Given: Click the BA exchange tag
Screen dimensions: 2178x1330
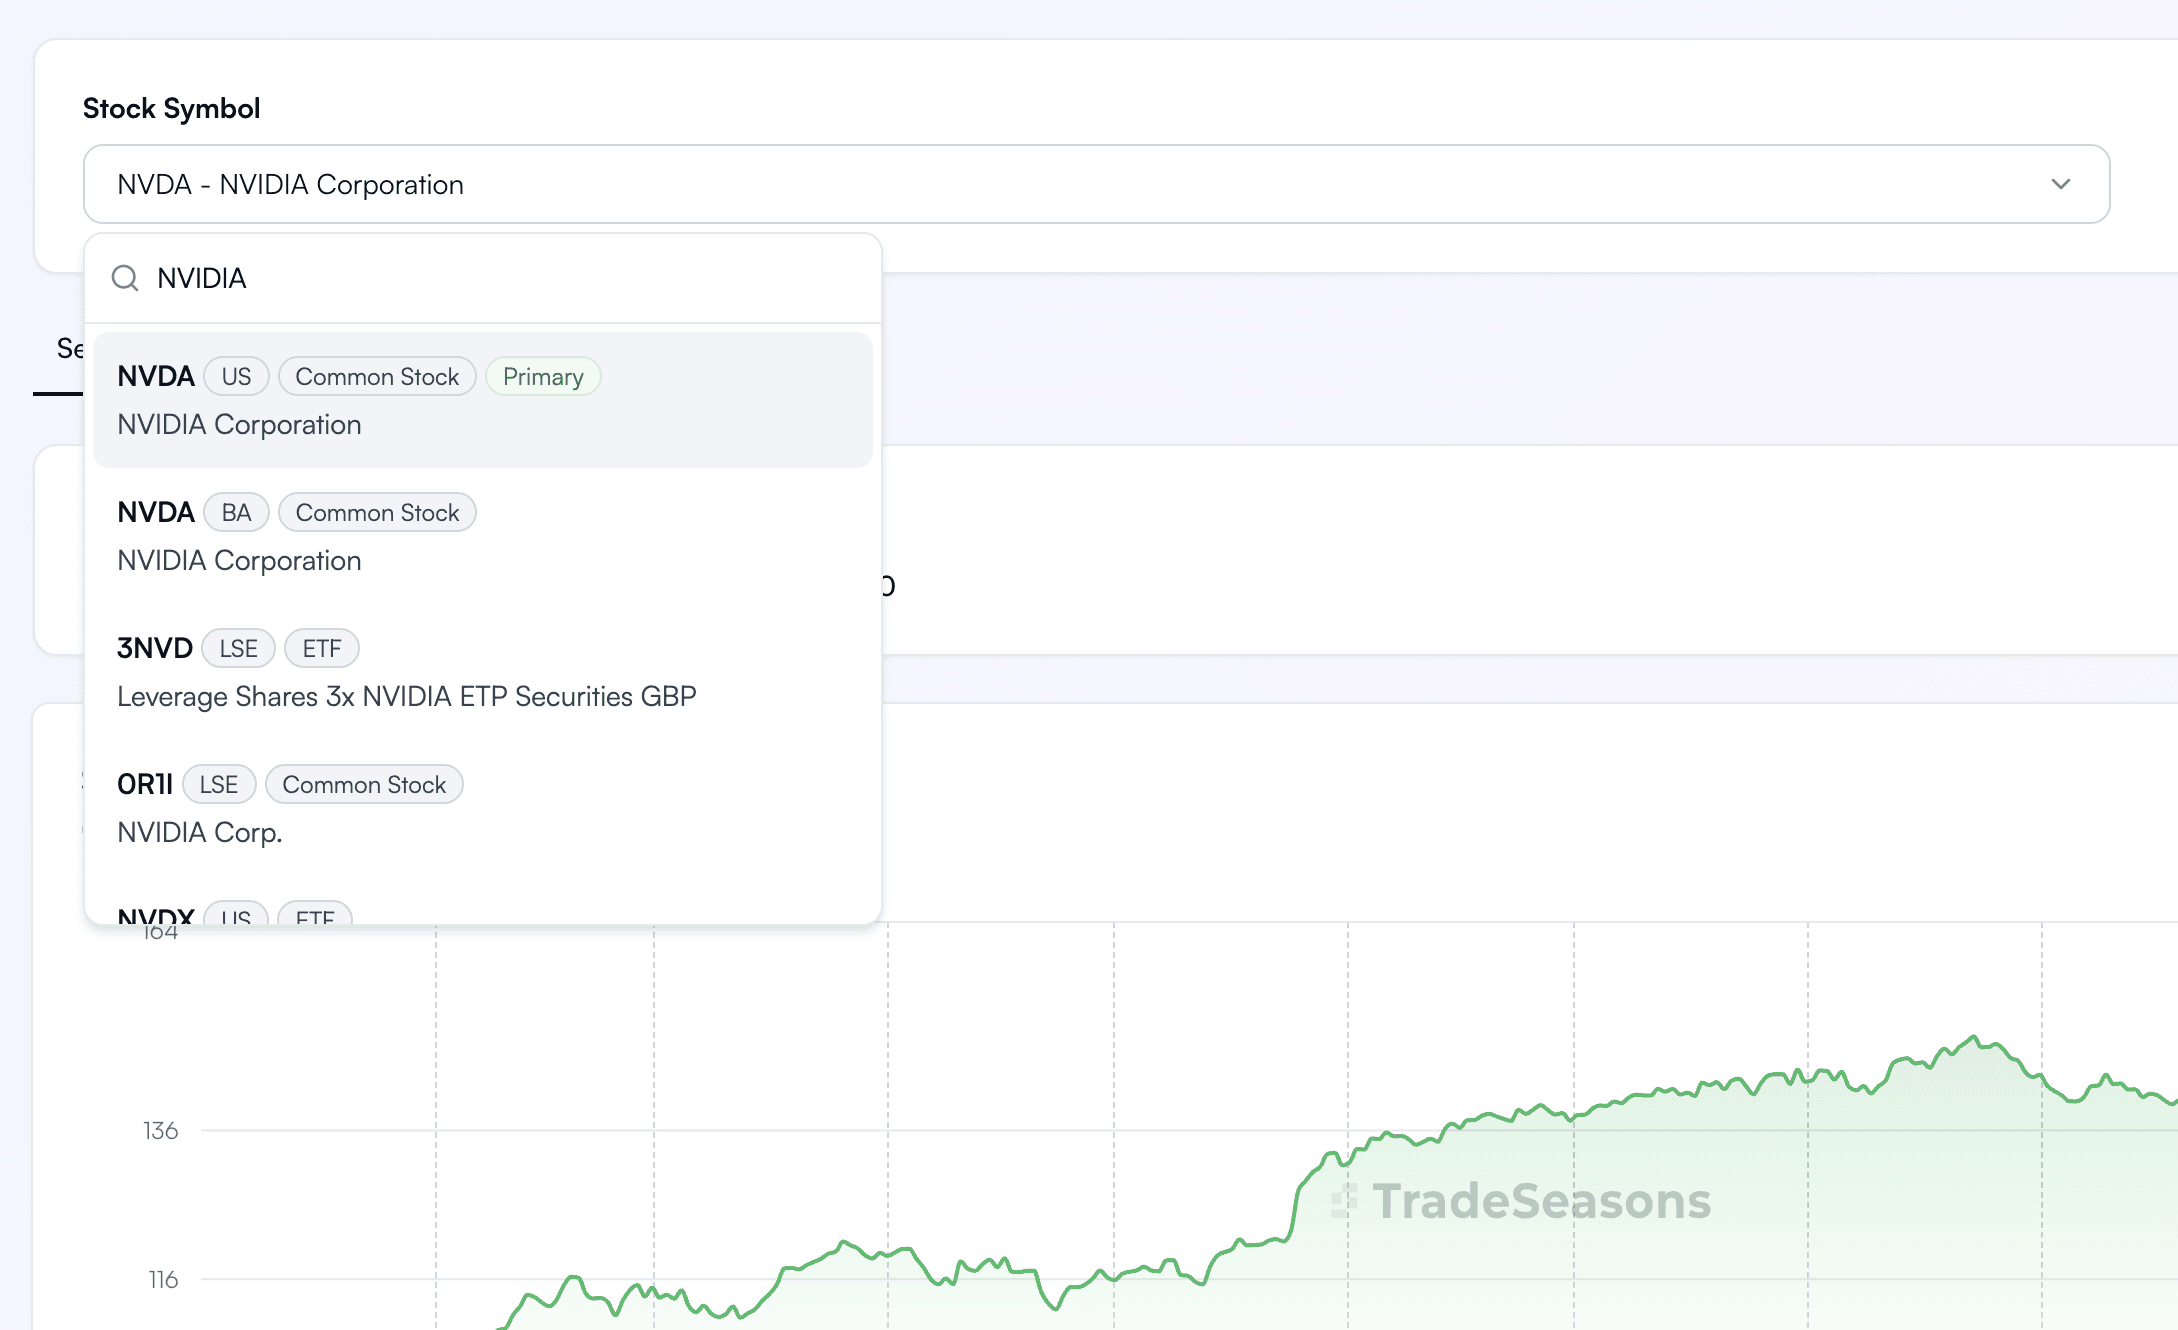Looking at the screenshot, I should 236,513.
